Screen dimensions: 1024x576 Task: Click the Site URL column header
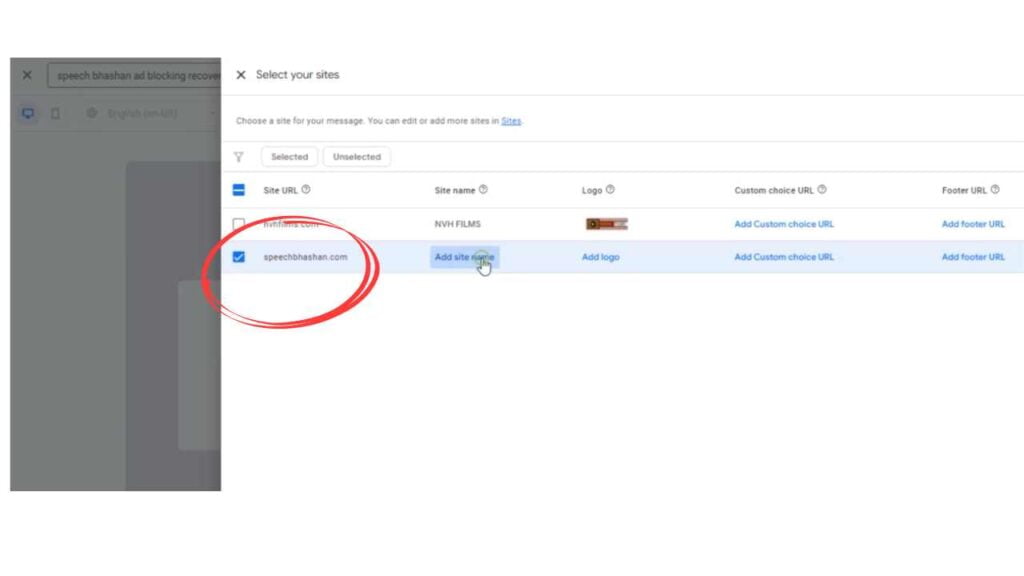point(280,190)
